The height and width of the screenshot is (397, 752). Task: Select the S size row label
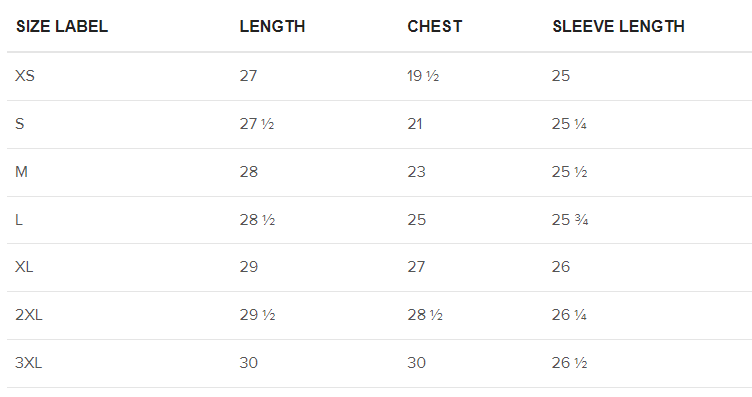[x=20, y=124]
